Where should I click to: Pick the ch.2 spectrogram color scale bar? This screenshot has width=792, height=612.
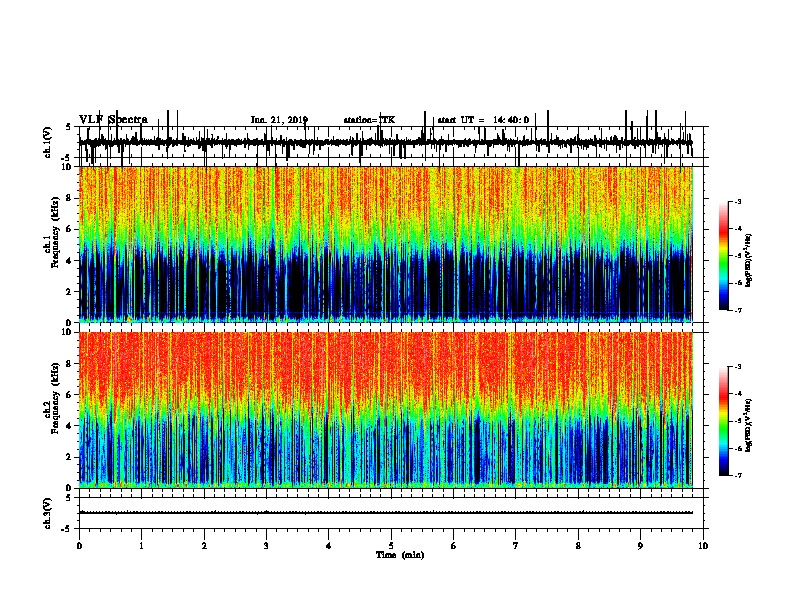(x=724, y=421)
